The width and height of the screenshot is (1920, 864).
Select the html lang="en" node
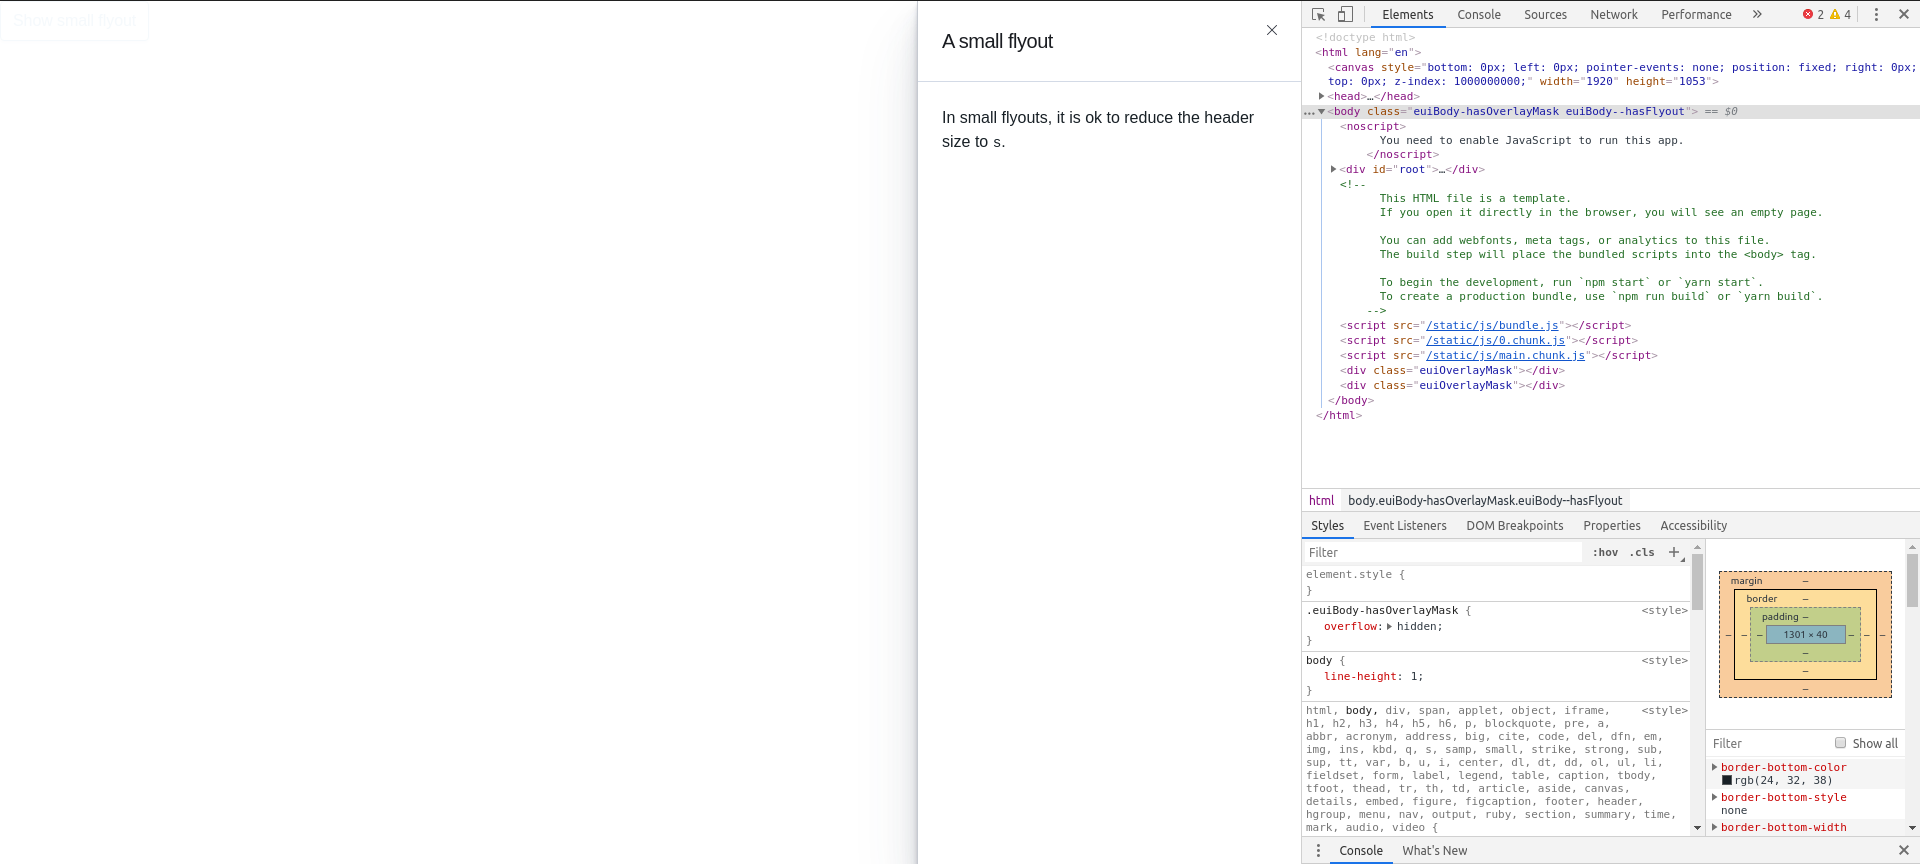(x=1368, y=52)
